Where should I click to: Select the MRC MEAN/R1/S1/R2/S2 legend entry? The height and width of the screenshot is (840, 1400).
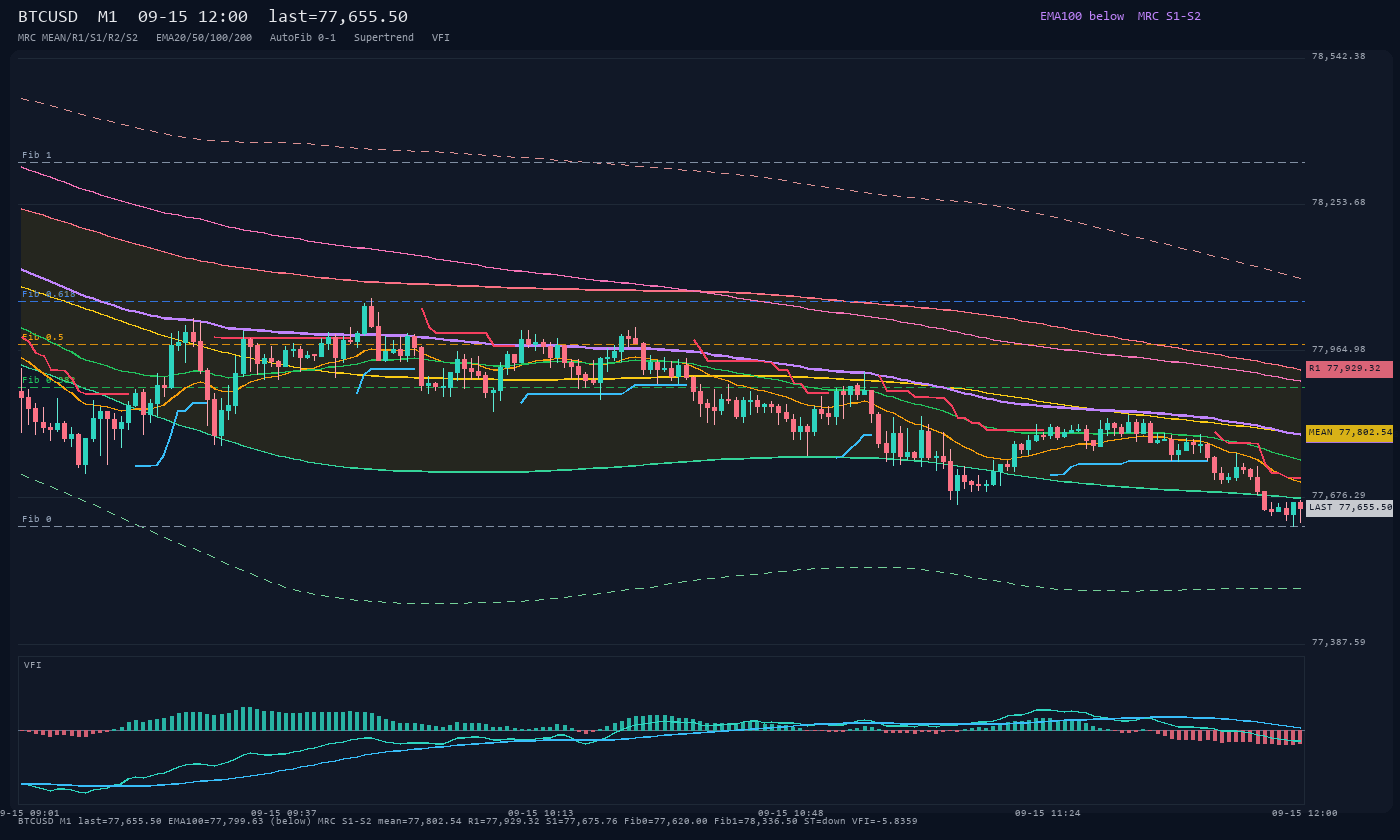[x=78, y=37]
